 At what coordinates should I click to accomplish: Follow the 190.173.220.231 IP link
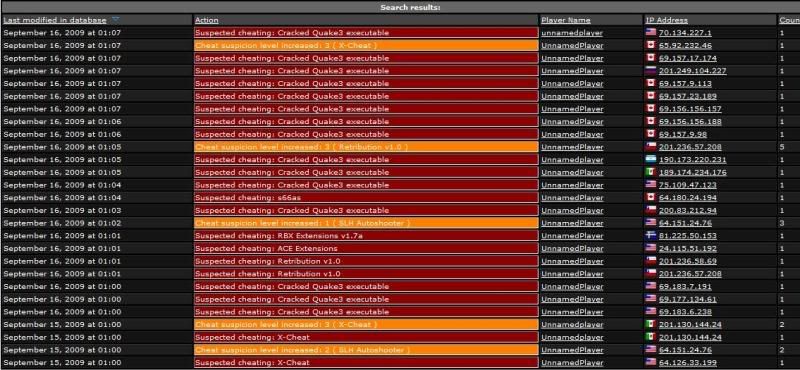[x=692, y=160]
